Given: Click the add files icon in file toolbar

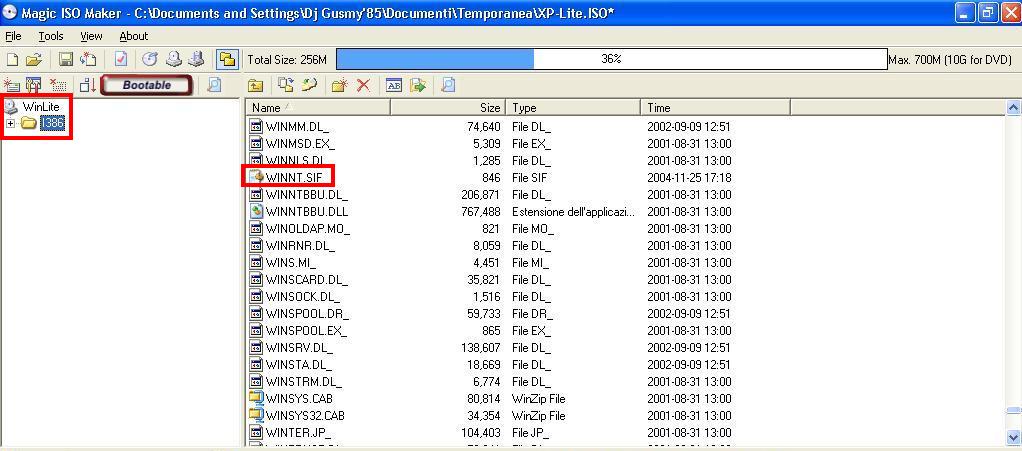Looking at the screenshot, I should pyautogui.click(x=285, y=85).
